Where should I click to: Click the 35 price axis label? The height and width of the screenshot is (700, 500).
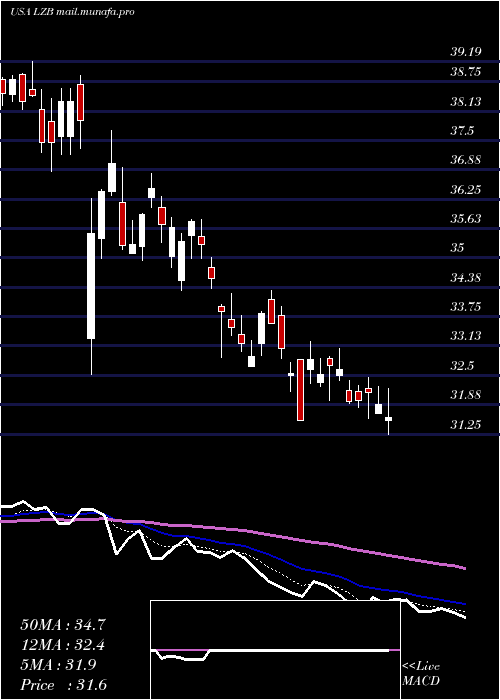pyautogui.click(x=457, y=248)
